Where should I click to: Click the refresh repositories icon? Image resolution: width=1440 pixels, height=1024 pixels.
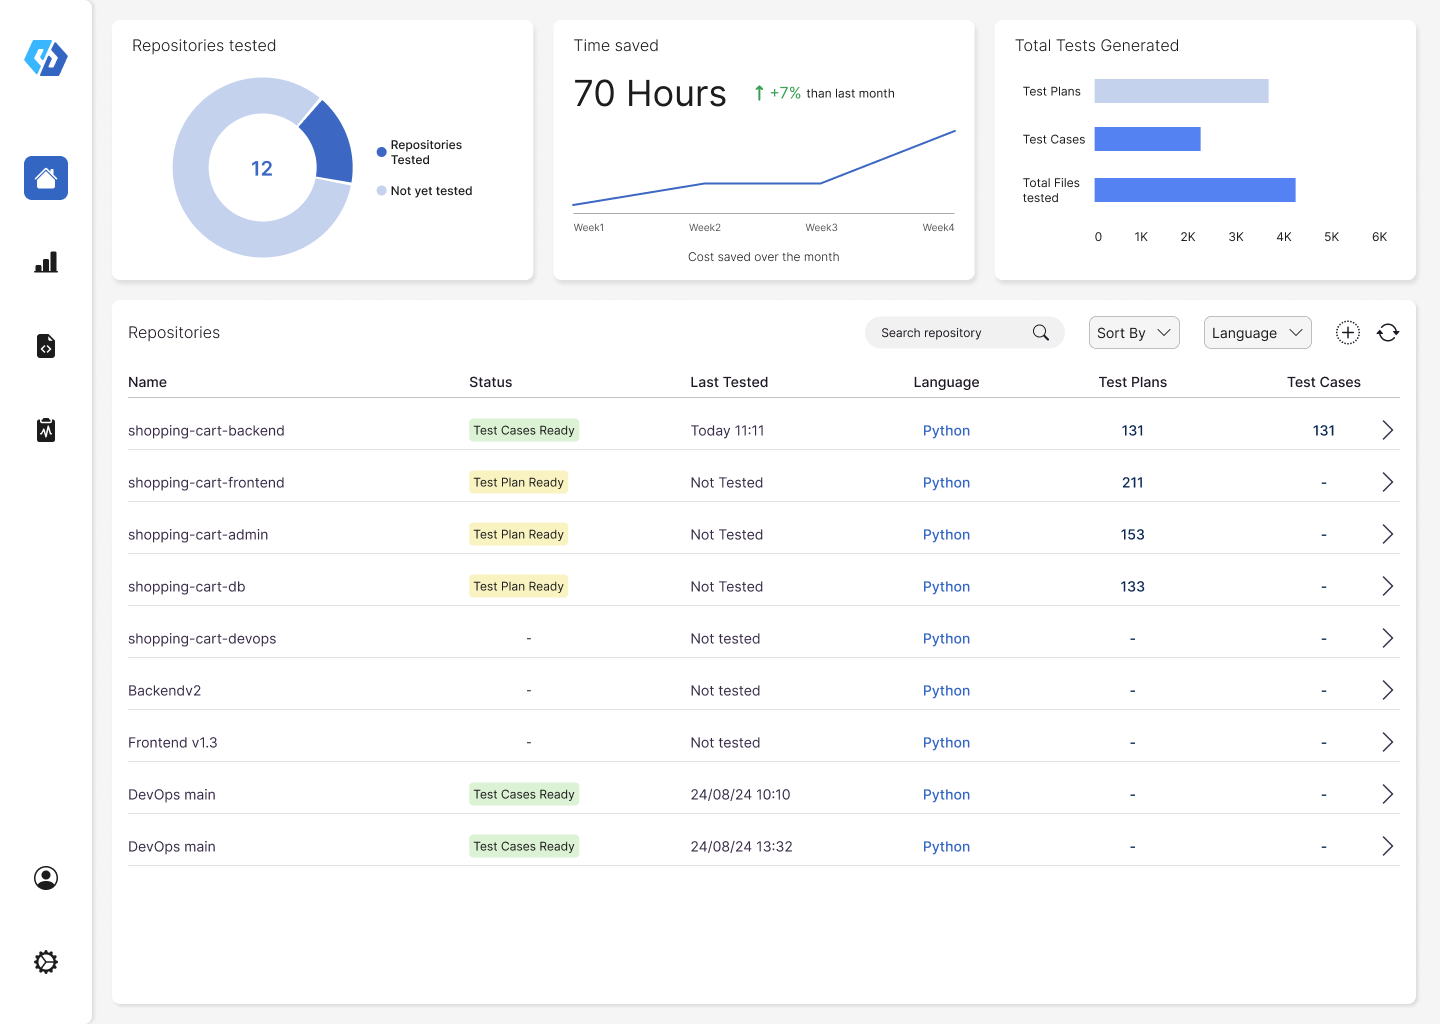tap(1388, 333)
